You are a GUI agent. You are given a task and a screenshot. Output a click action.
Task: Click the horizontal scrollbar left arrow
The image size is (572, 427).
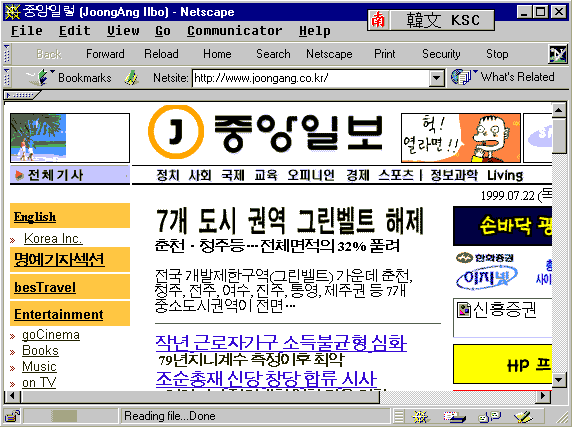click(x=12, y=396)
